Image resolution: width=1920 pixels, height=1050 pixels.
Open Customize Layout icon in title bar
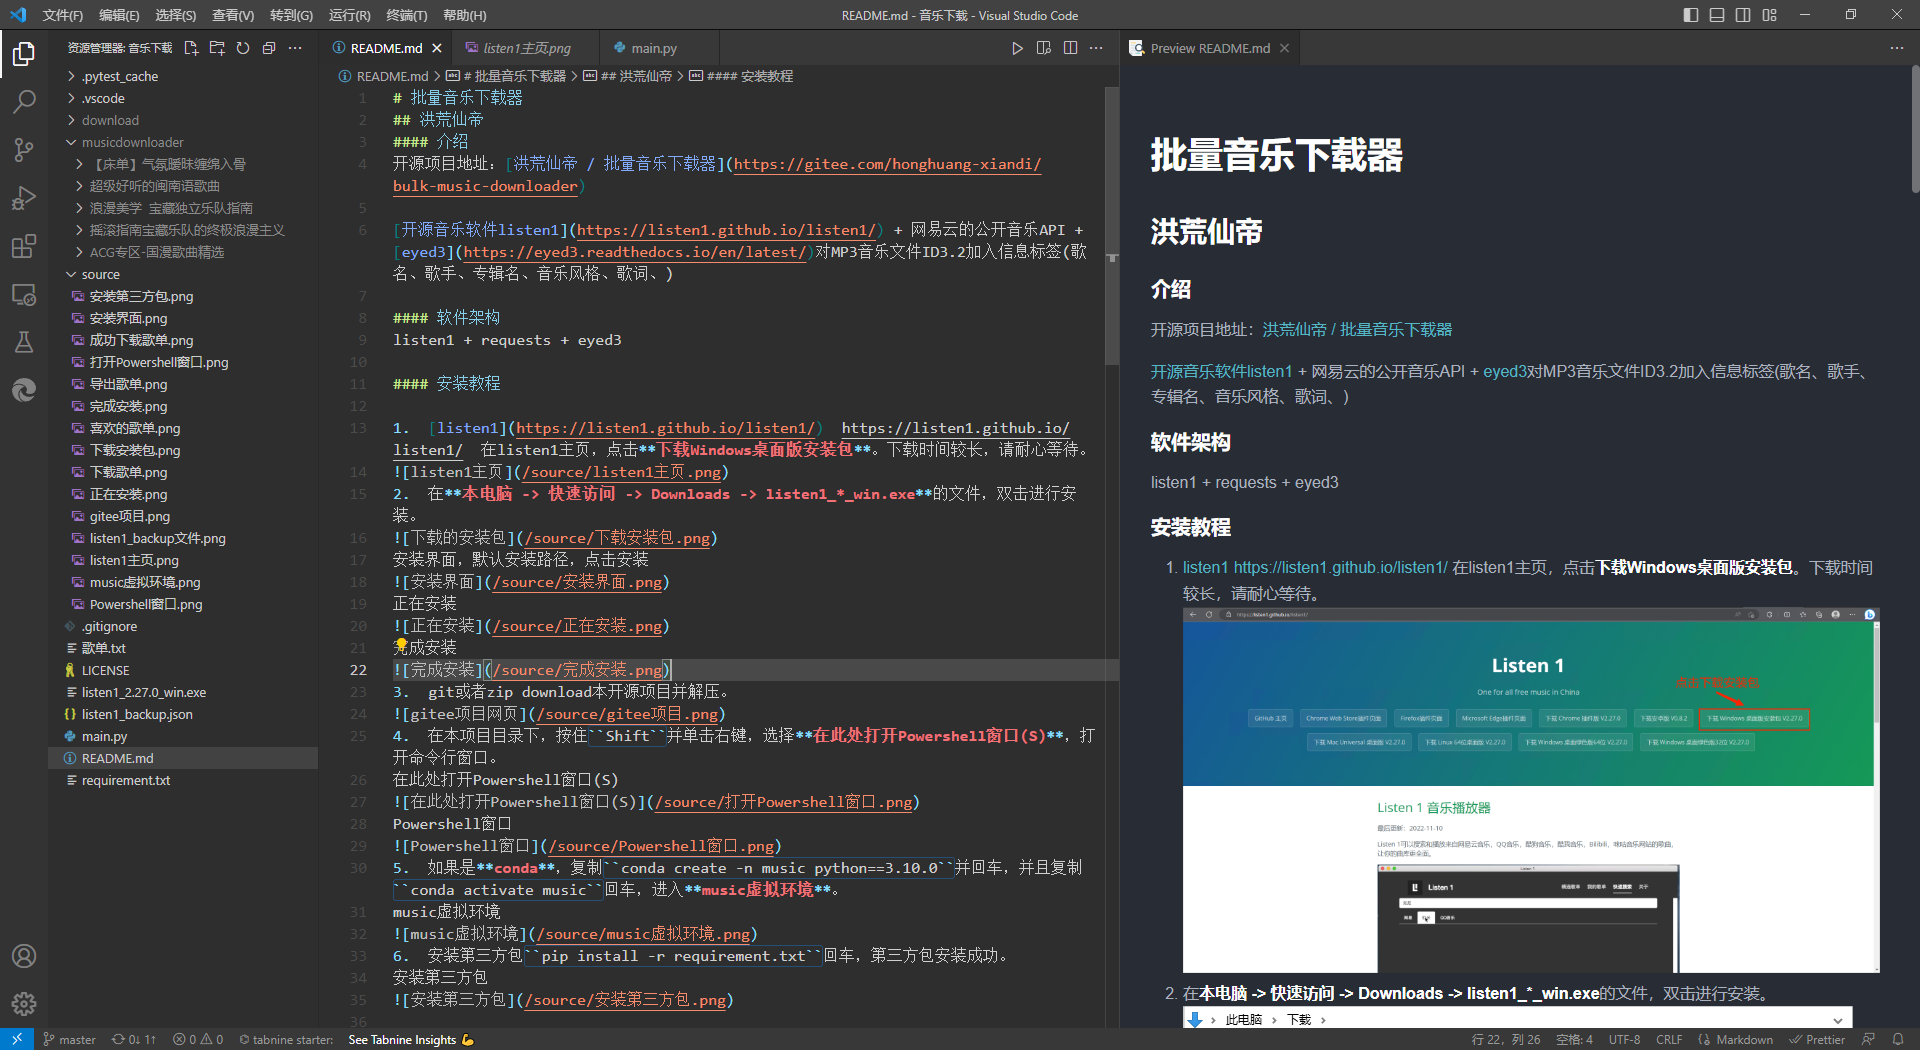(1770, 15)
